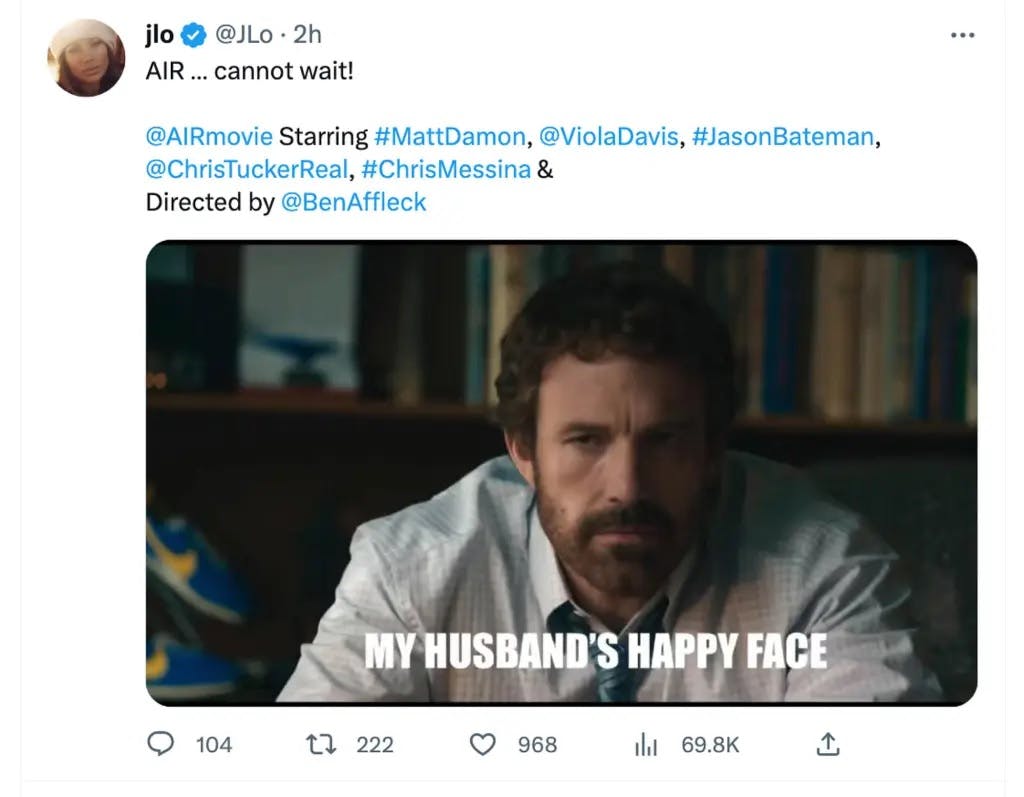Open the @ViolaDavis mention
This screenshot has height=797, width=1024.
[607, 136]
